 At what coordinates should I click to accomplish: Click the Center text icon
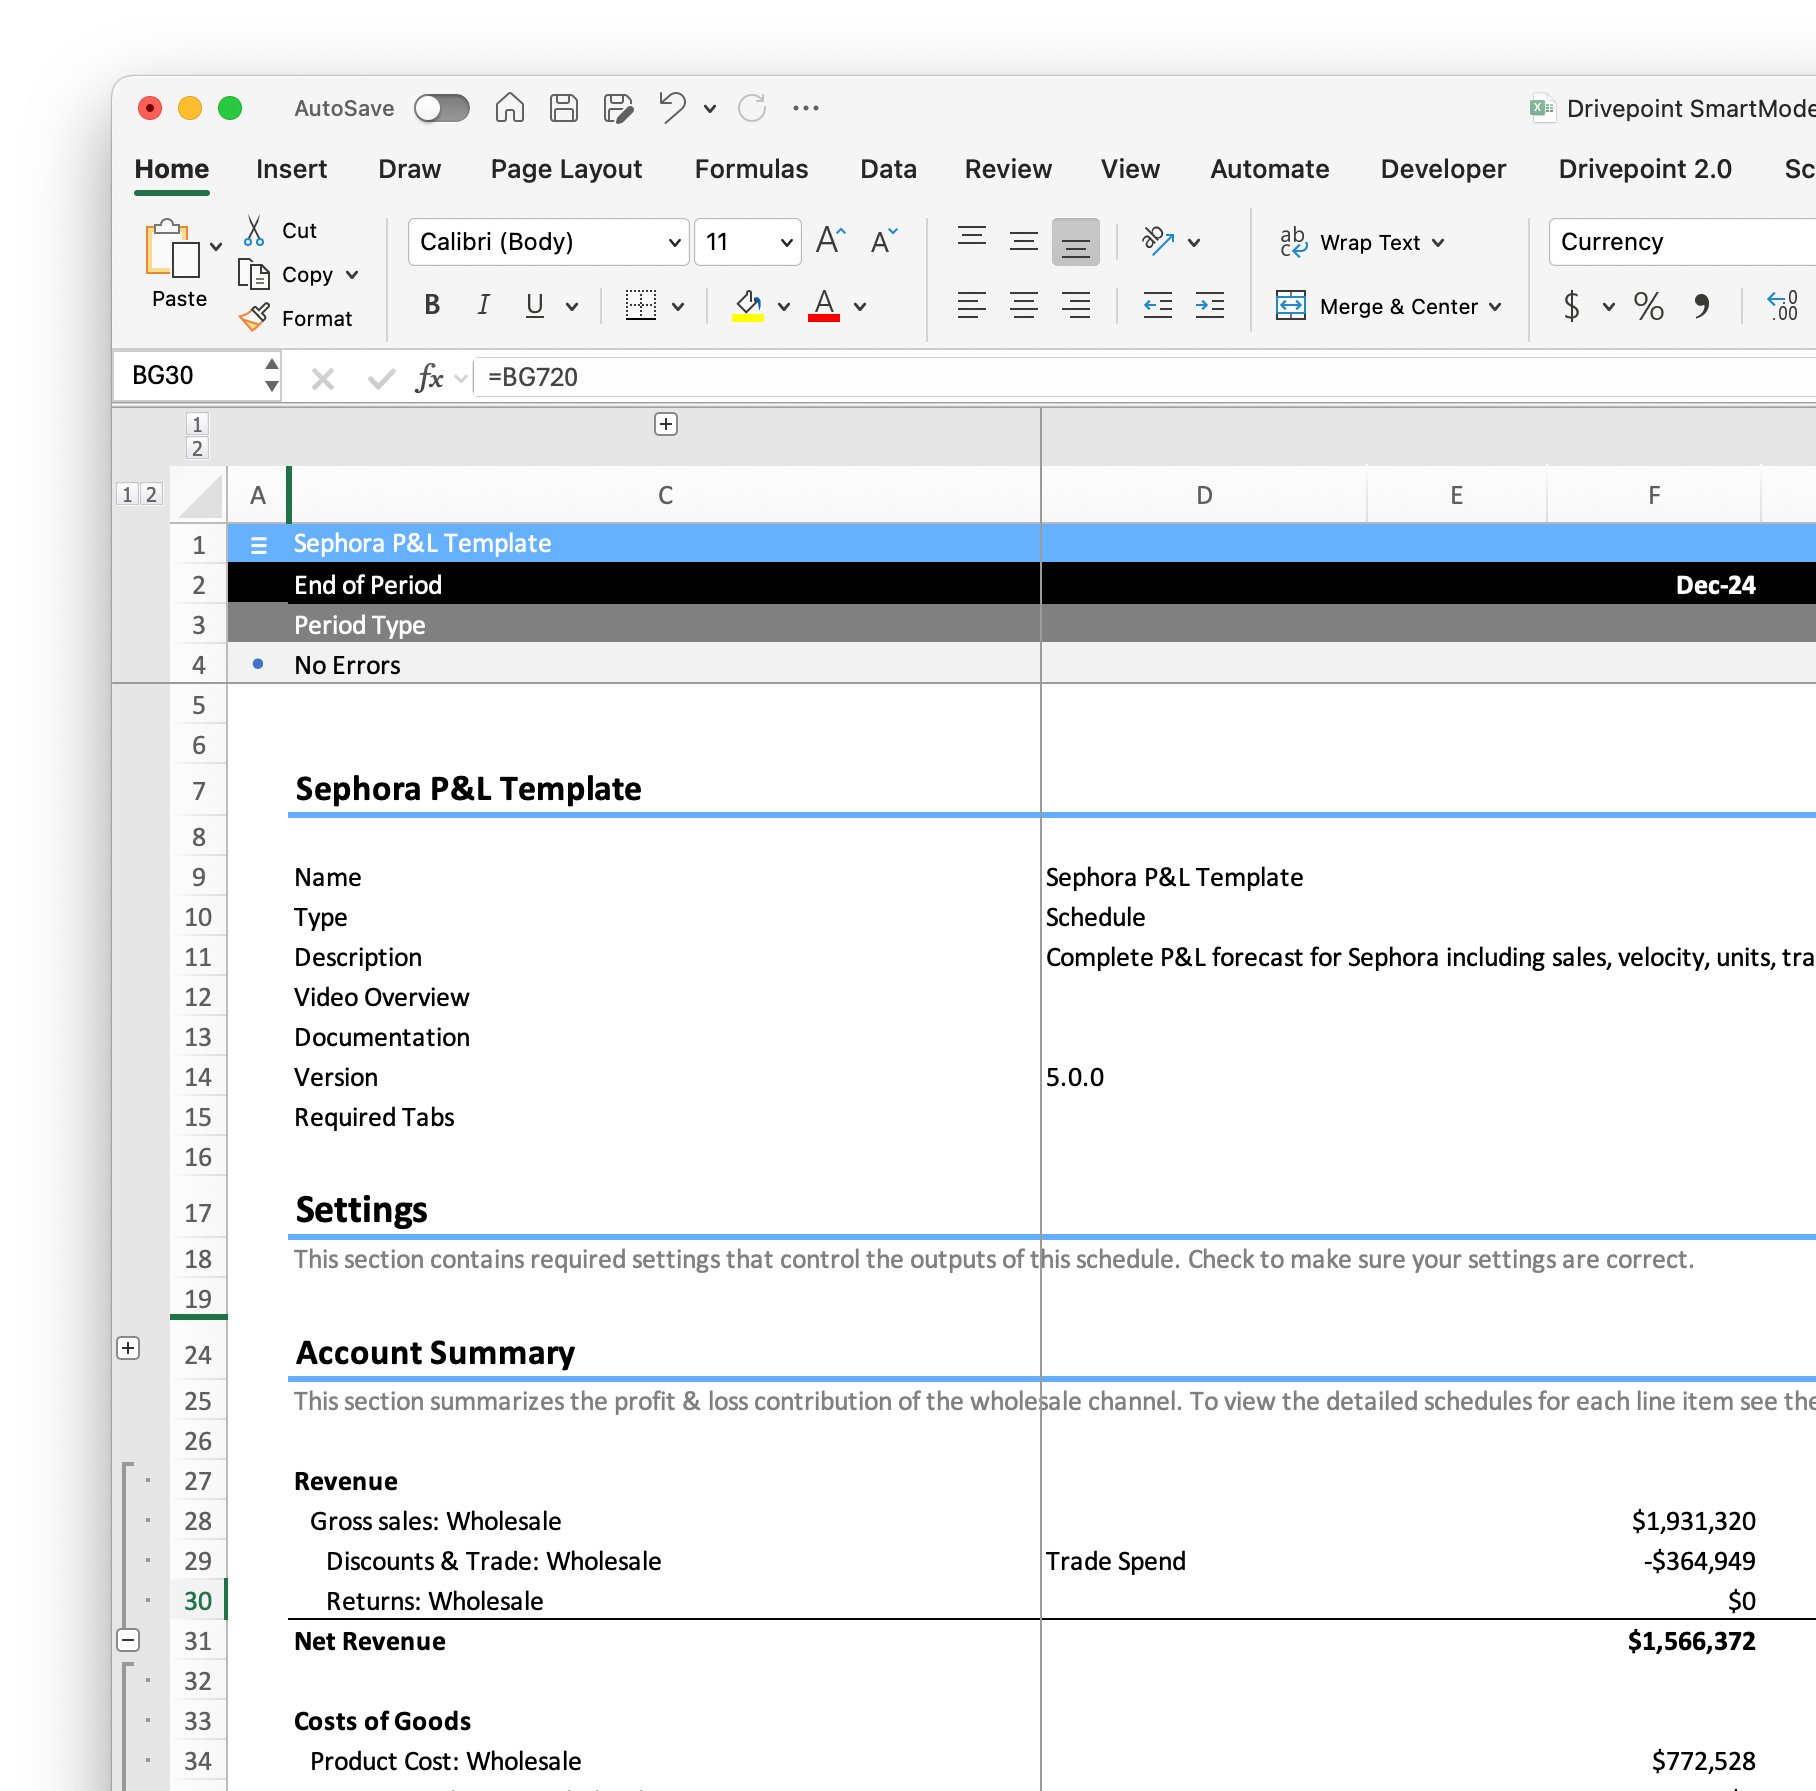click(x=1024, y=305)
